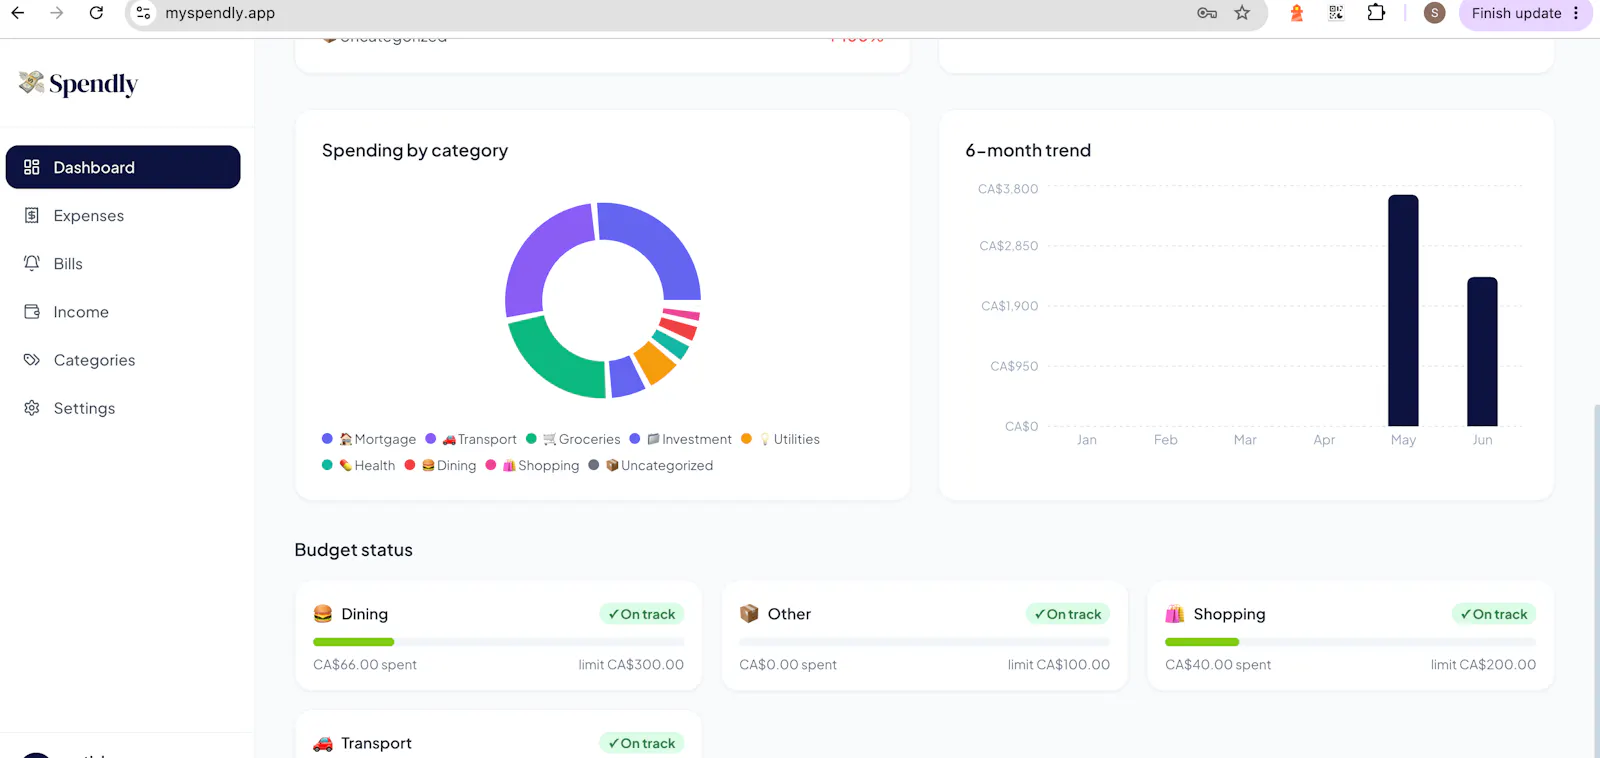The image size is (1600, 758).
Task: Click Shopping budget progress bar
Action: [1350, 642]
